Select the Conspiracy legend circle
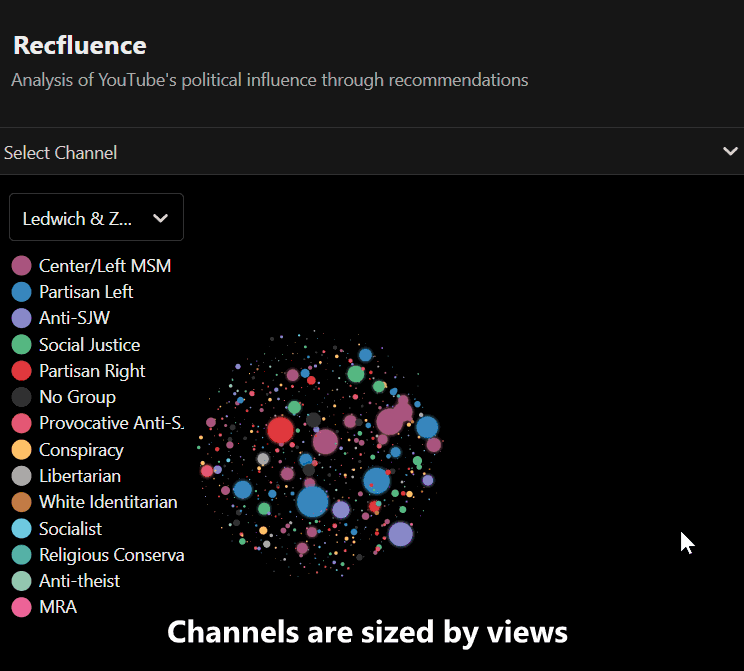744x671 pixels. pos(21,450)
